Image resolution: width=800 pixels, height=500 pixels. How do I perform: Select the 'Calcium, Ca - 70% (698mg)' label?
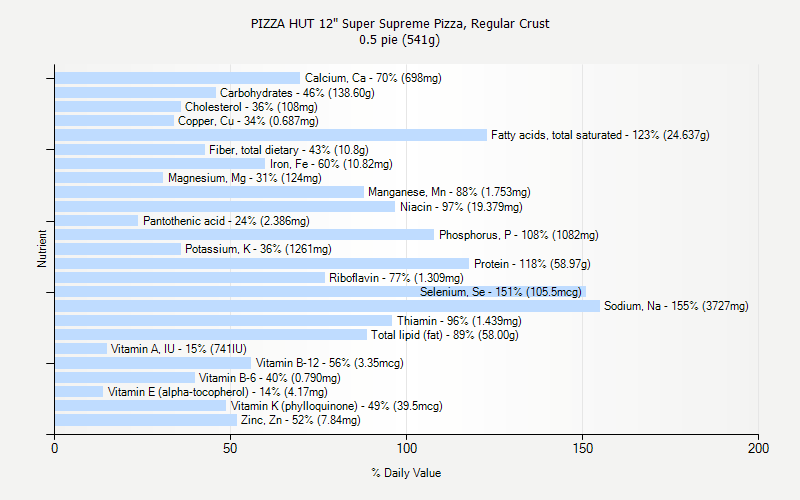click(x=373, y=78)
